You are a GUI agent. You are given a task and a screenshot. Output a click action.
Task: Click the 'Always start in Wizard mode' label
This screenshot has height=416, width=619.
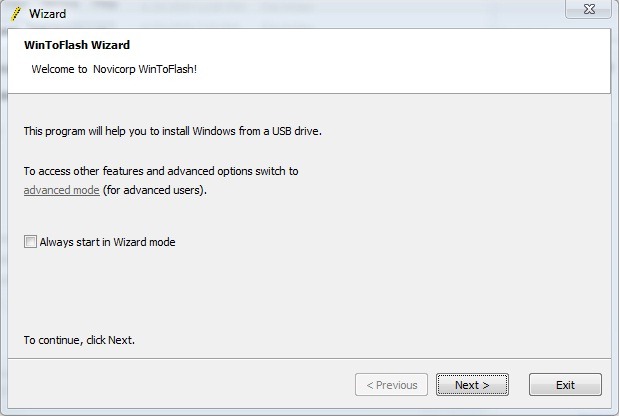[107, 242]
